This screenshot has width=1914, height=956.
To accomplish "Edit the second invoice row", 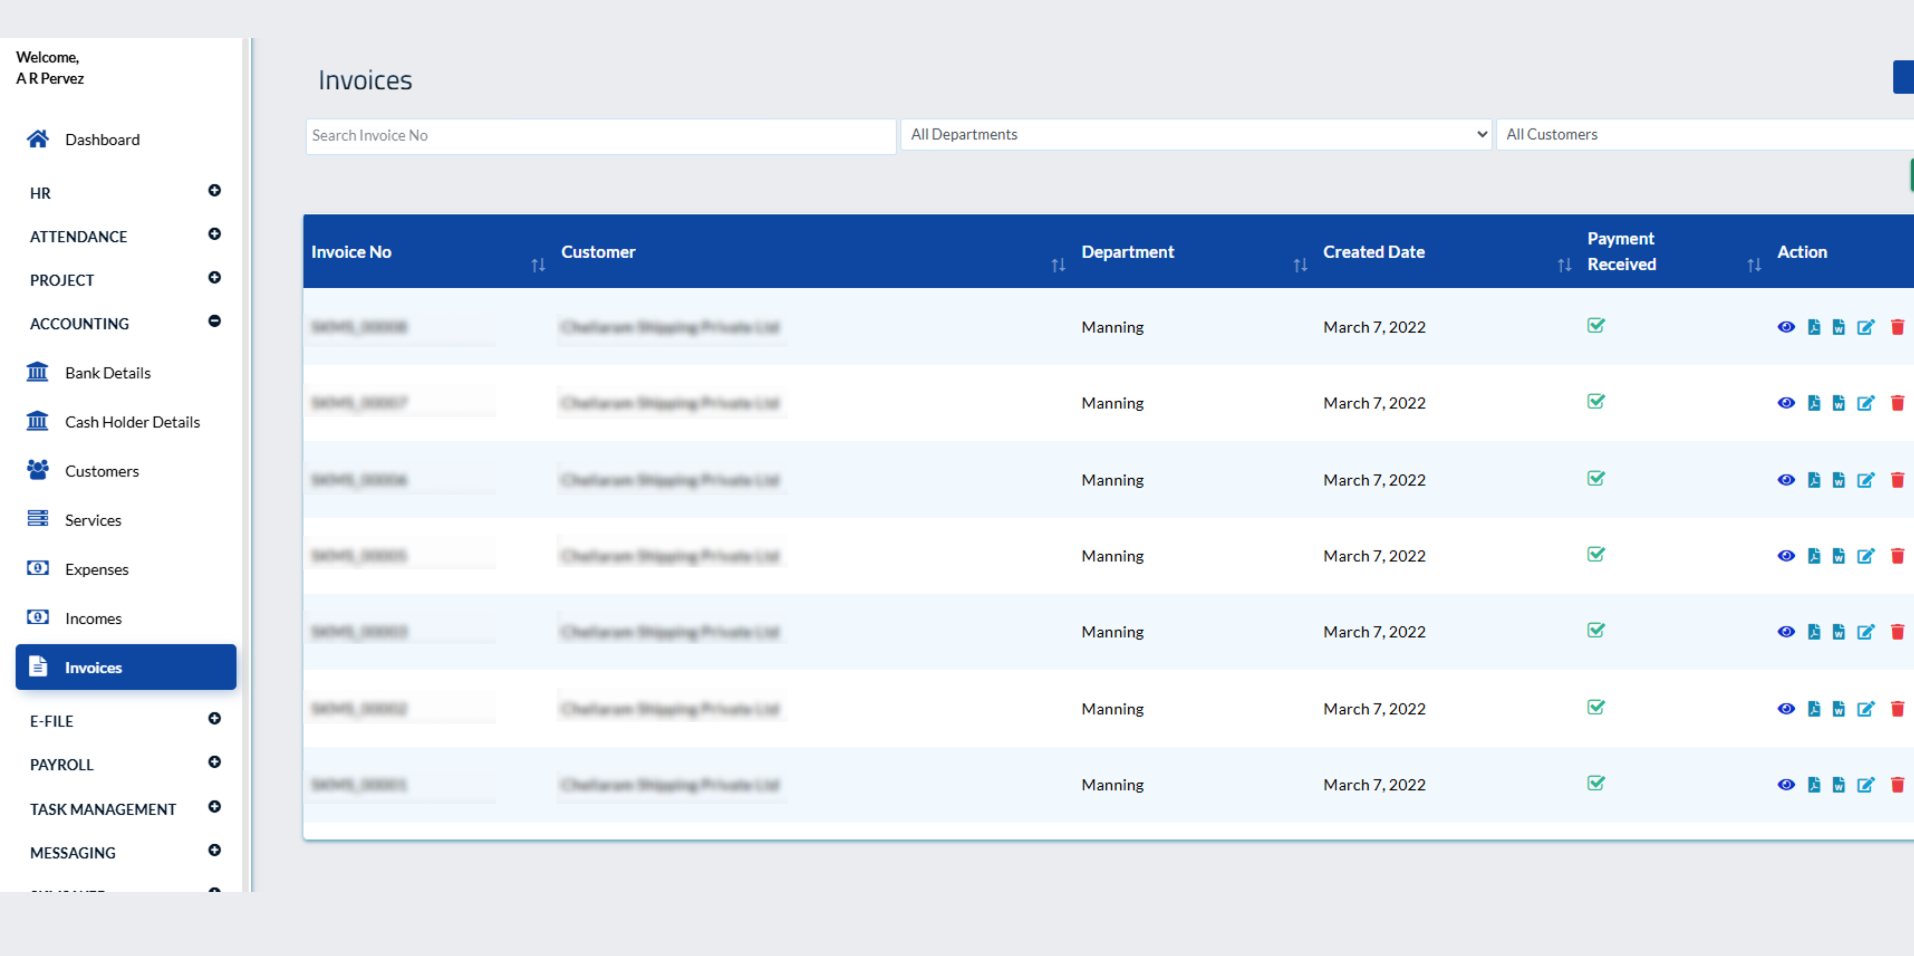I will tap(1866, 403).
